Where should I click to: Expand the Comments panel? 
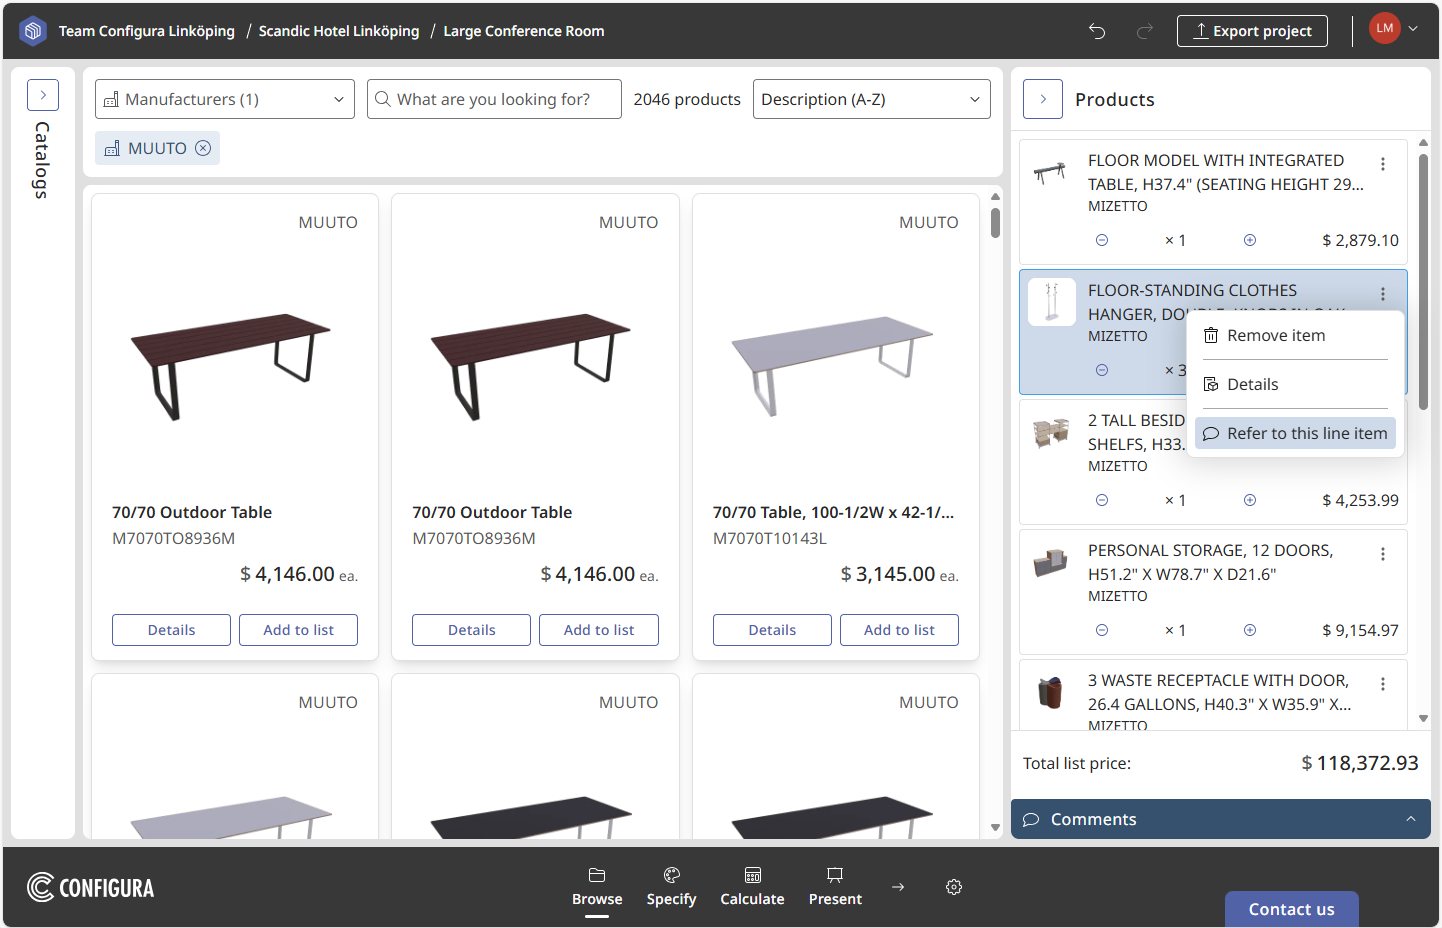click(x=1220, y=819)
